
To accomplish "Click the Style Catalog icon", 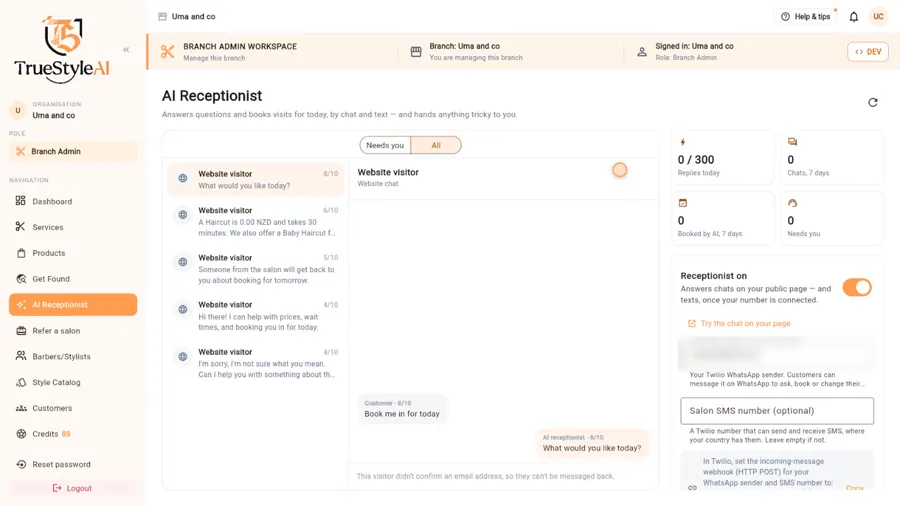I will (x=21, y=382).
